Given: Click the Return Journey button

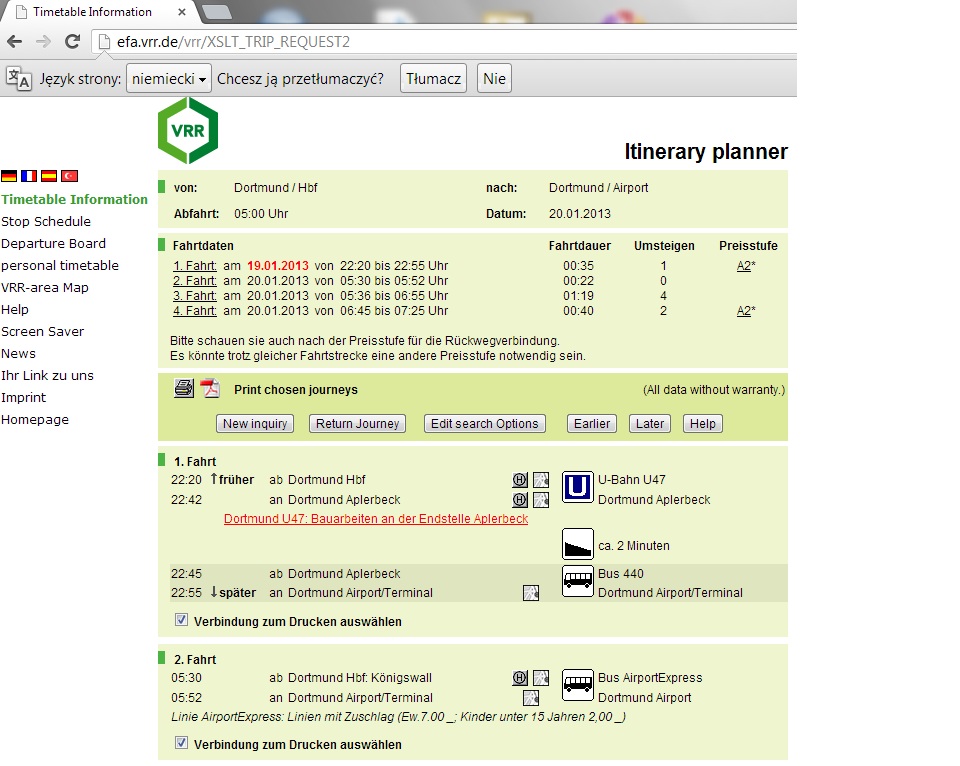Looking at the screenshot, I should point(358,424).
